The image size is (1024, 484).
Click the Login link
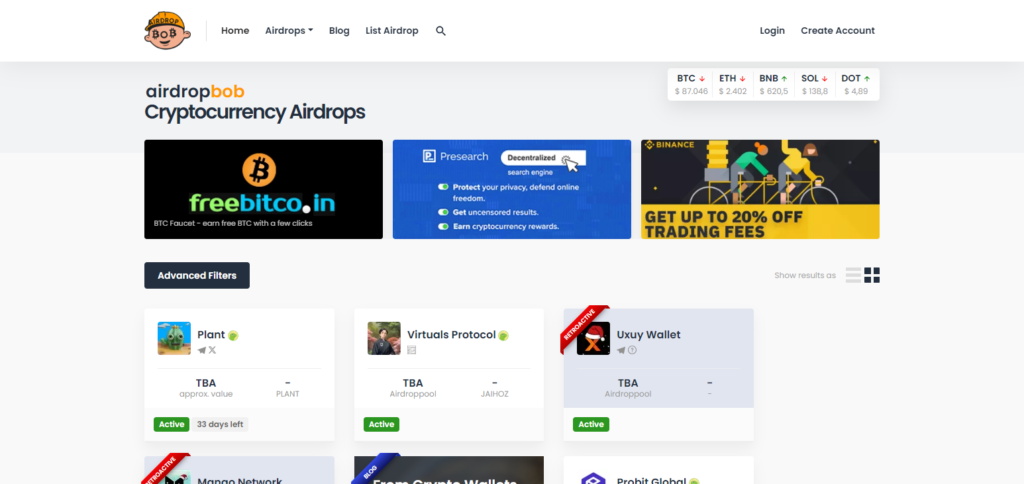coord(772,31)
